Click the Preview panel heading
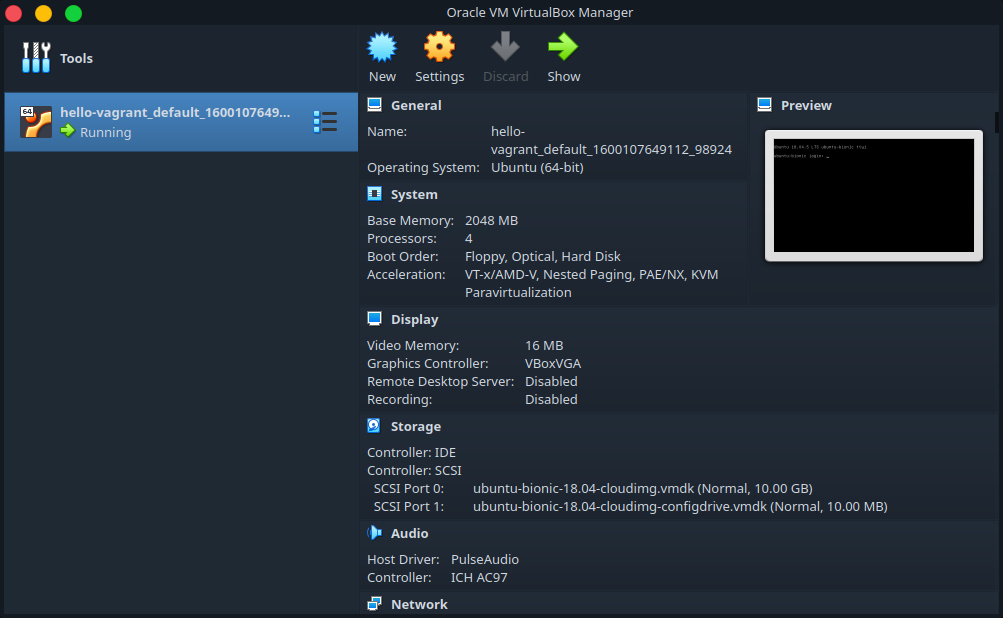 click(x=806, y=106)
